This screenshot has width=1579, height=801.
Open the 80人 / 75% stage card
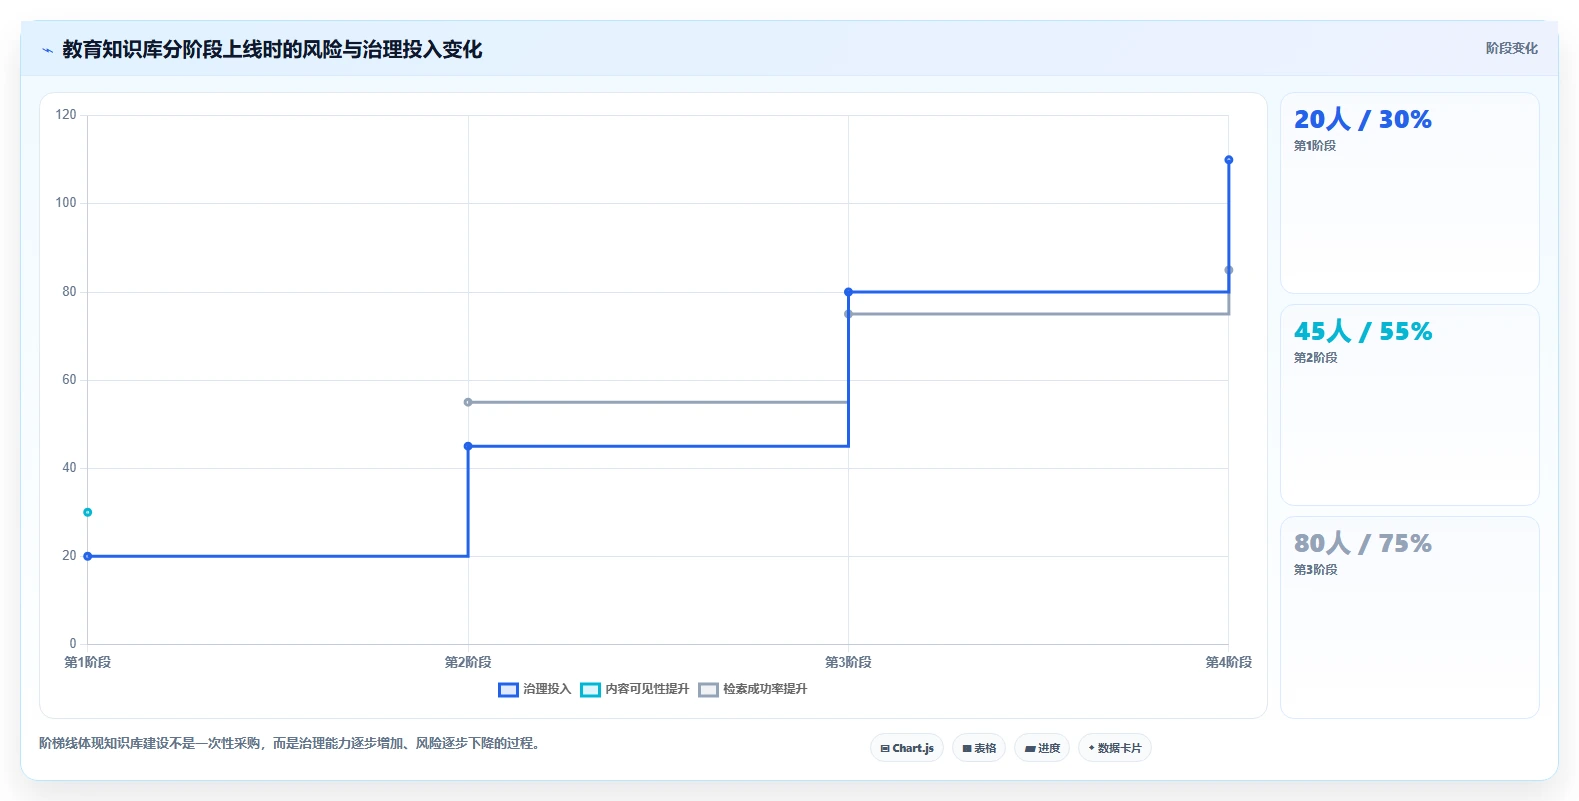point(1409,617)
